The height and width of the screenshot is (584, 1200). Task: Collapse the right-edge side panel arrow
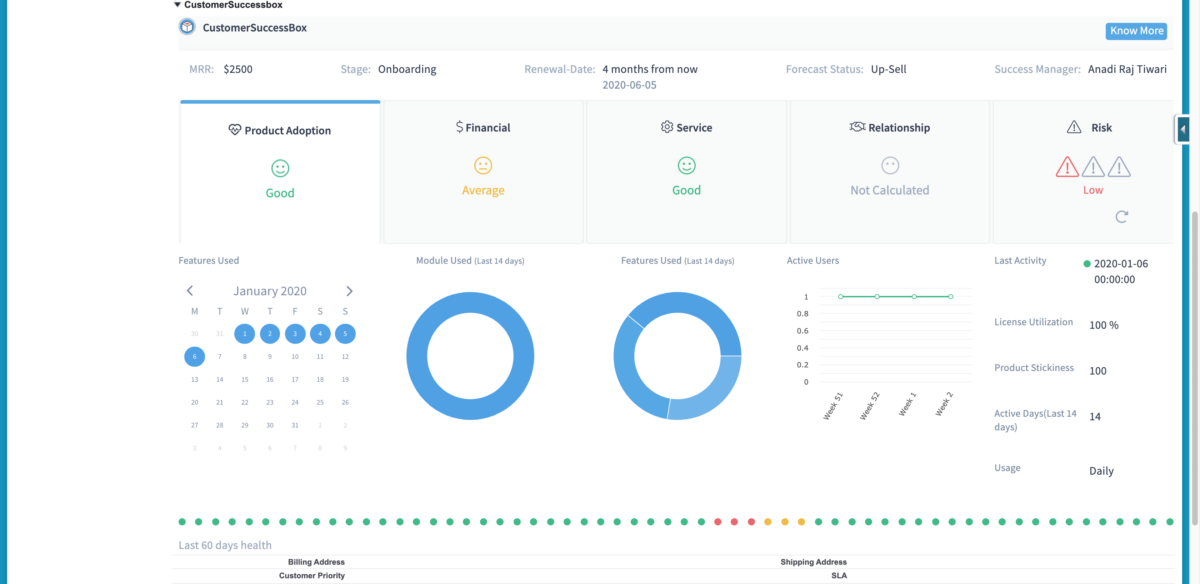(1182, 129)
